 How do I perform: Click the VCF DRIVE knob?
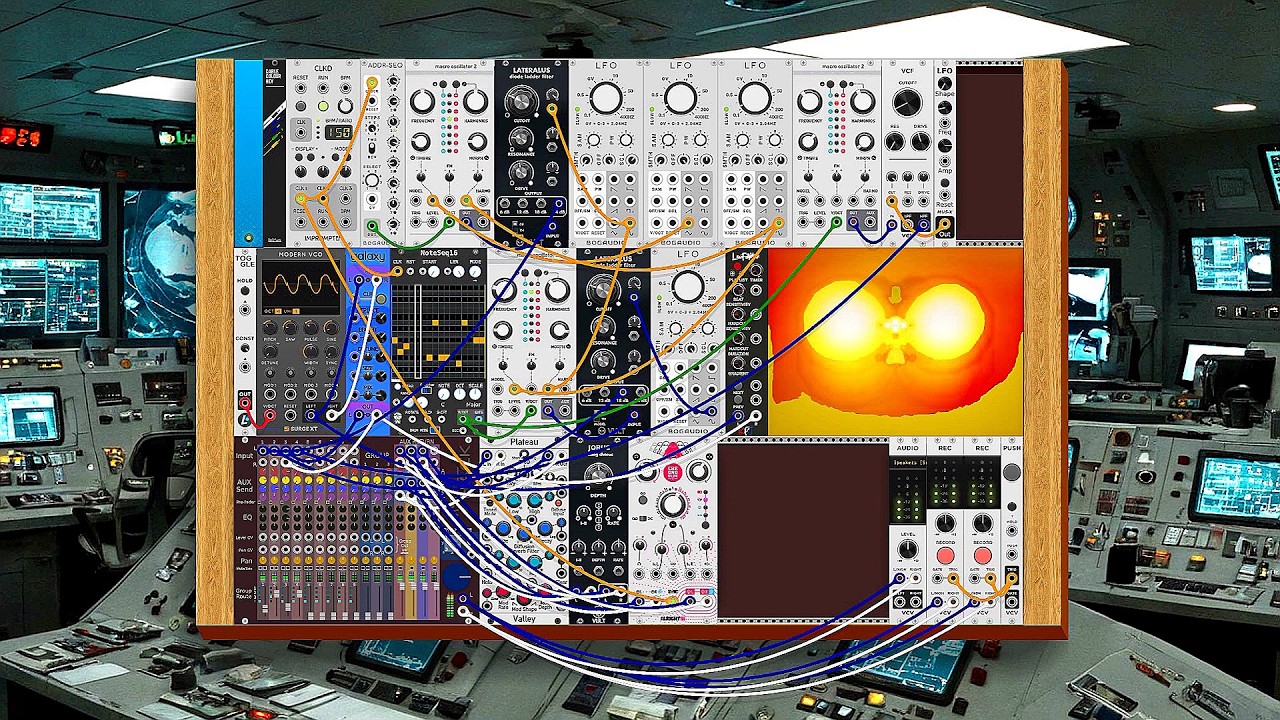921,141
